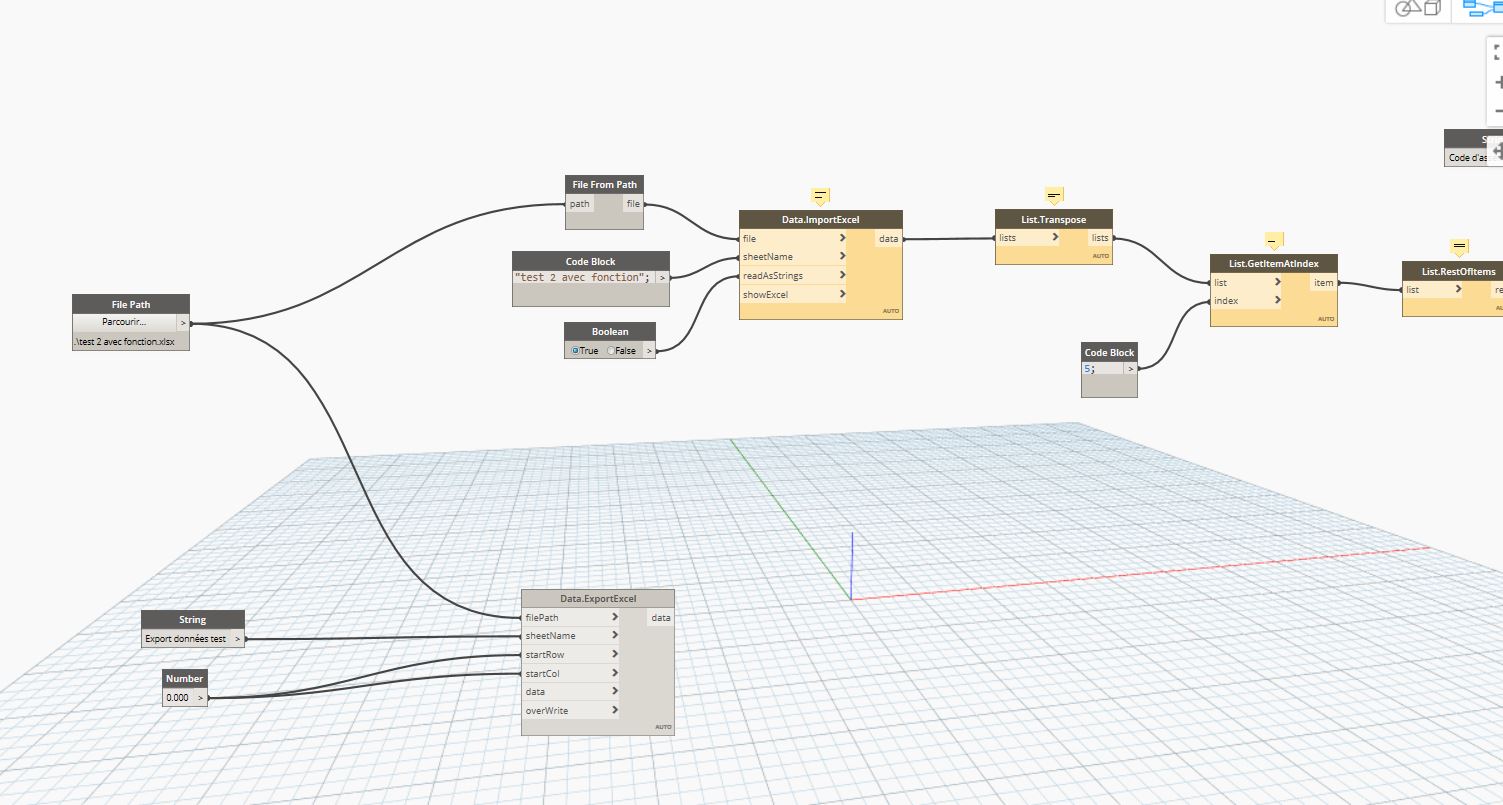Edit the String node text field

pyautogui.click(x=186, y=638)
